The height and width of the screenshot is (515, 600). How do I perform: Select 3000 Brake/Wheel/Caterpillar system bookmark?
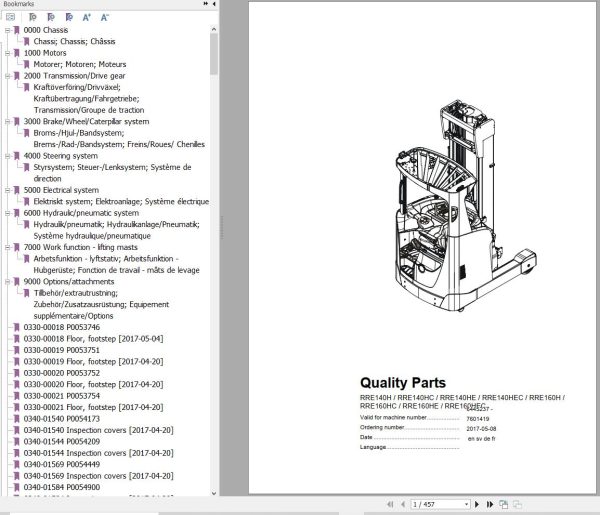coord(86,121)
